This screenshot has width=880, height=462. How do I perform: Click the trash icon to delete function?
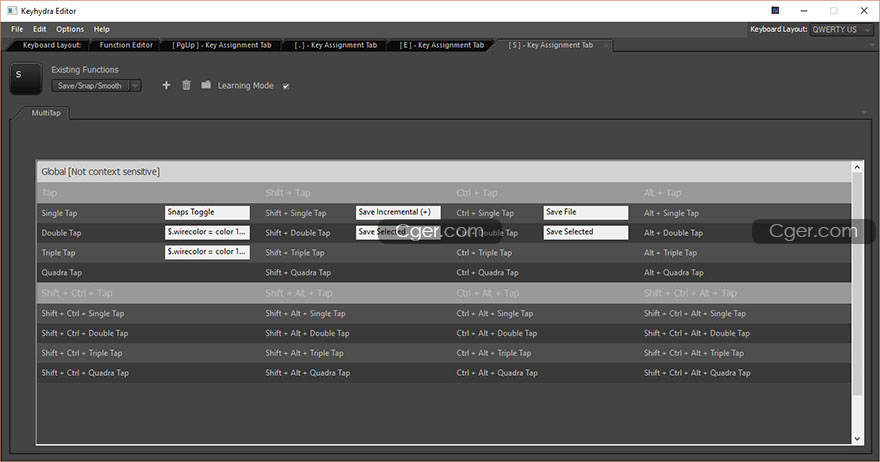coord(186,86)
